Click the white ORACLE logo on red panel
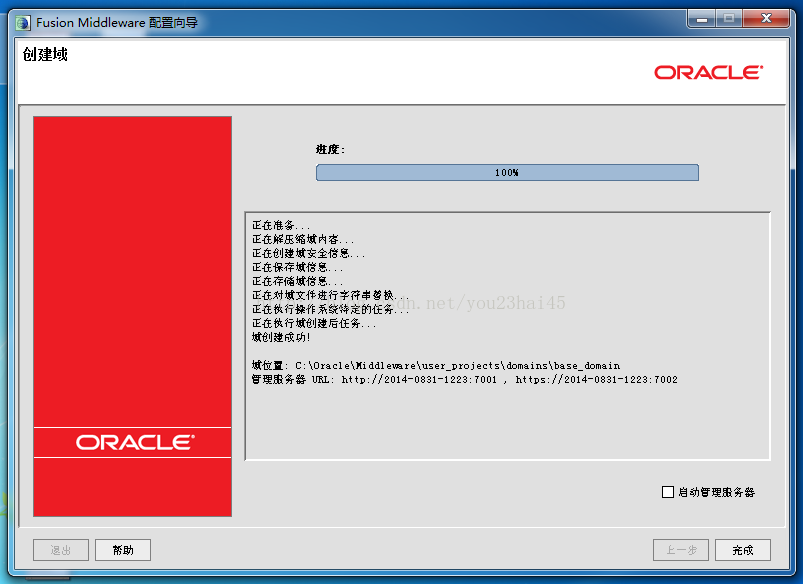803x584 pixels. pos(135,443)
